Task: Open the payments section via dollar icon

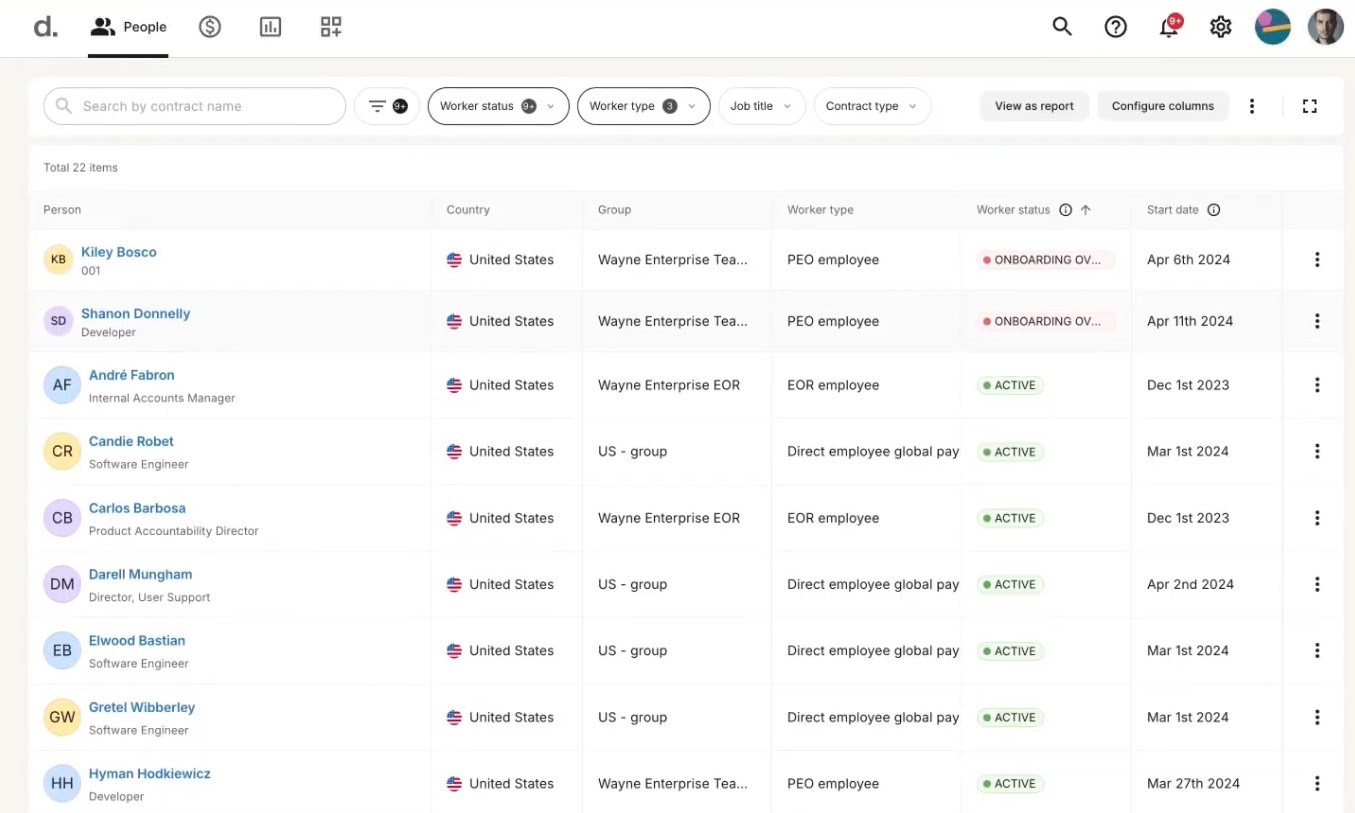Action: point(210,27)
